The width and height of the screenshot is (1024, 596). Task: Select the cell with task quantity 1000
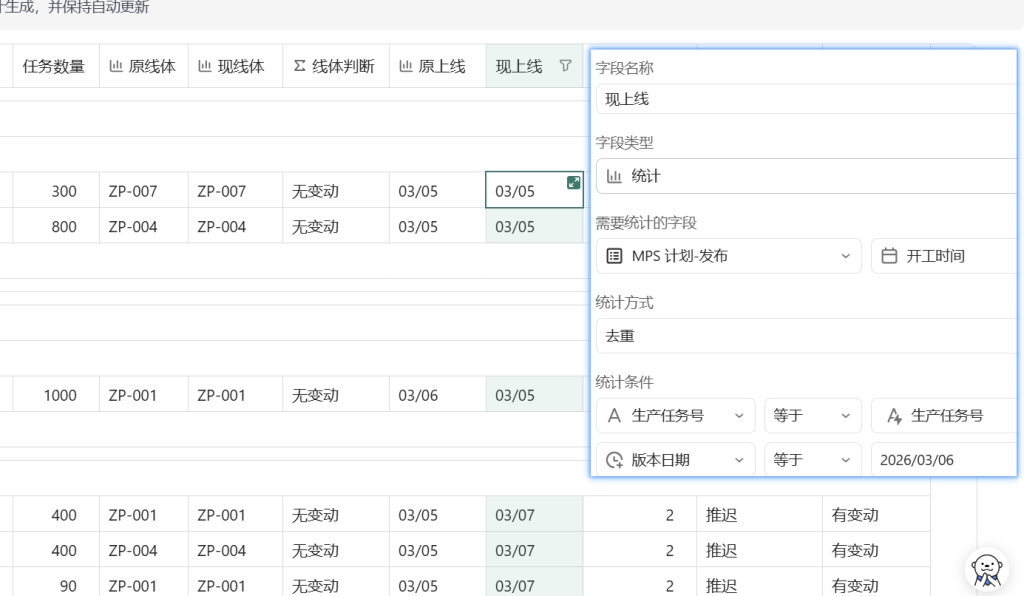(56, 394)
